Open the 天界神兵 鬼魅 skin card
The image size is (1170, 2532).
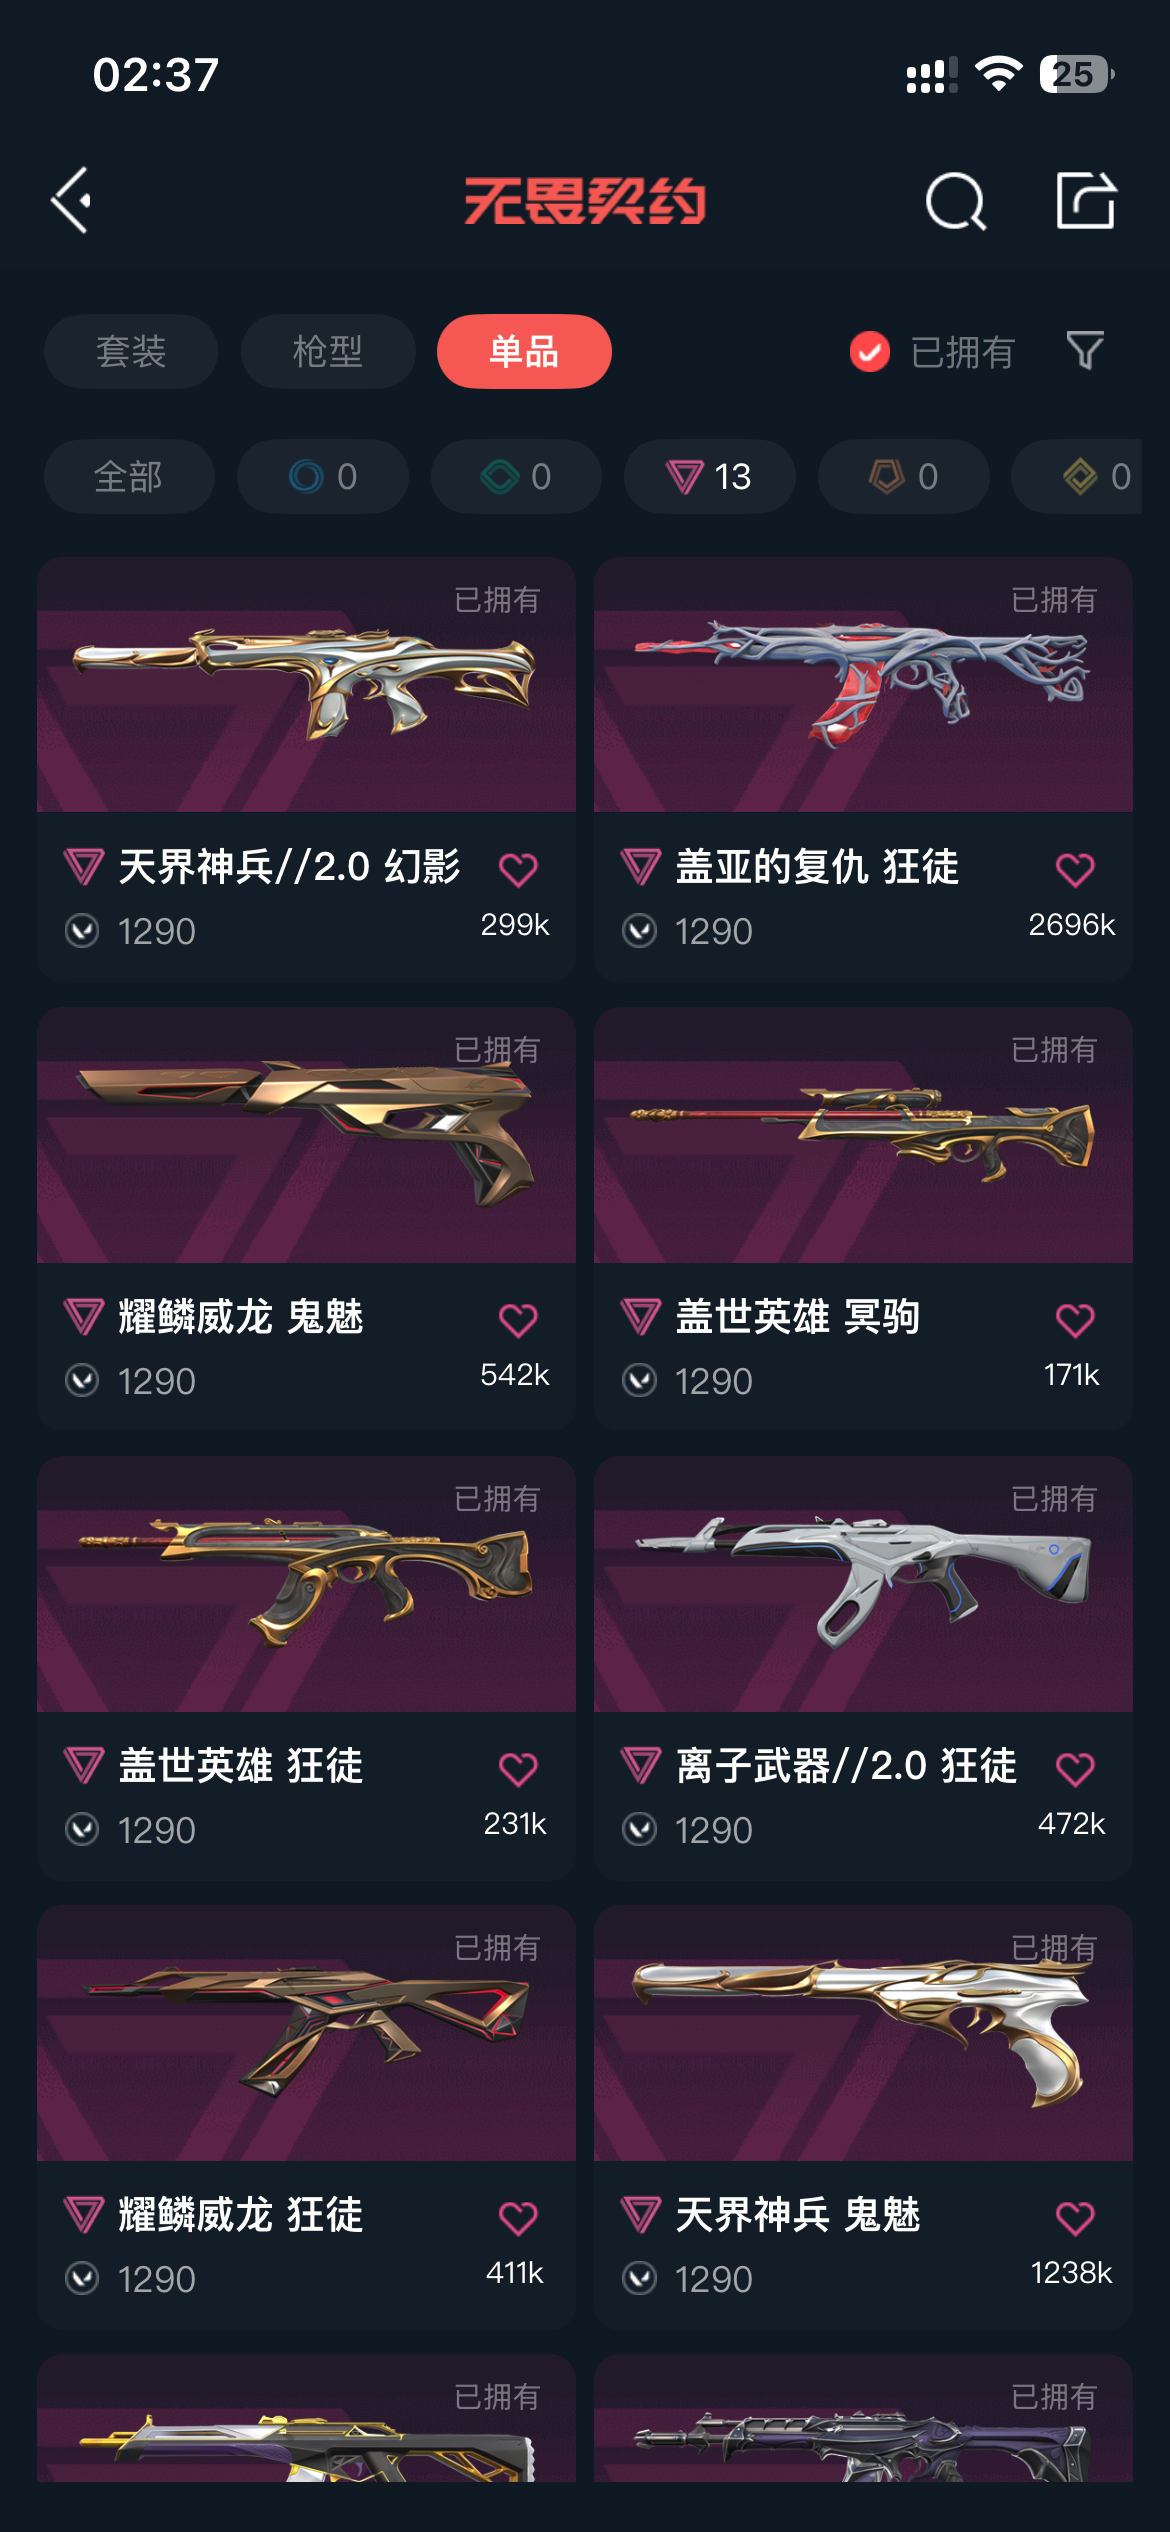click(863, 2116)
